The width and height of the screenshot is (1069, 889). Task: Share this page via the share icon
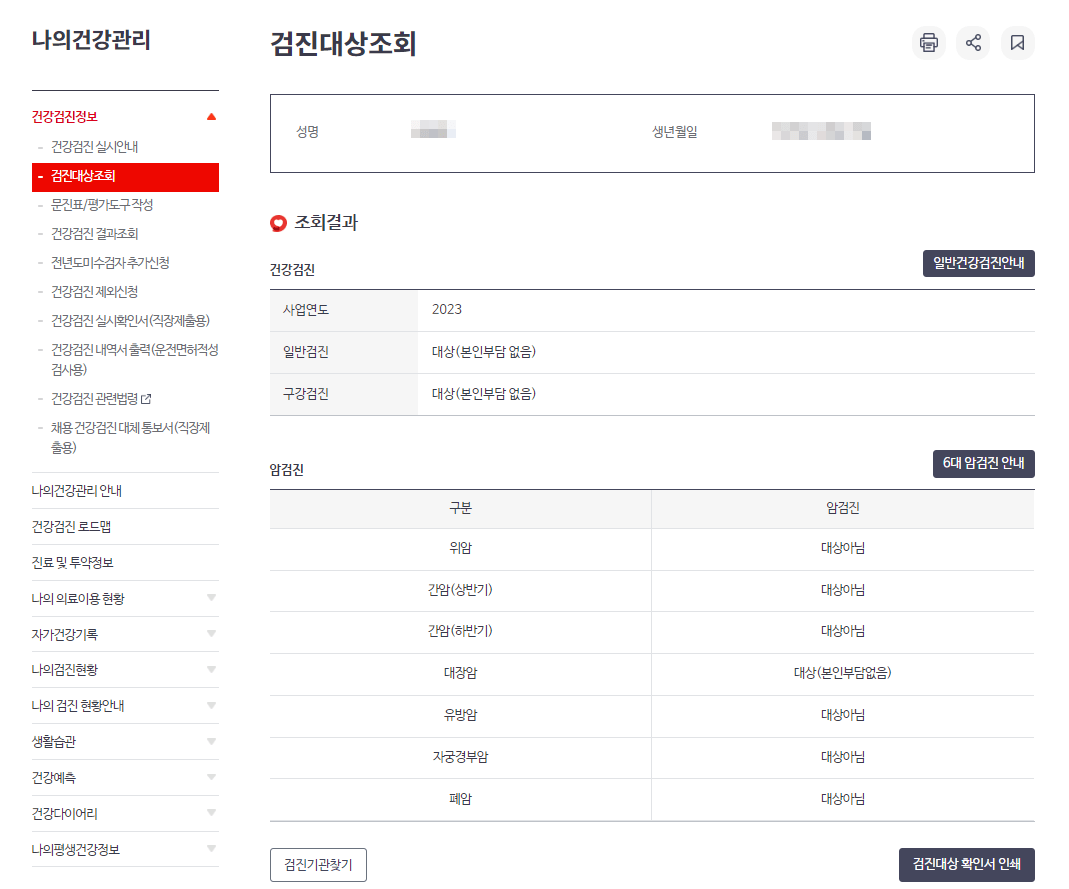972,43
